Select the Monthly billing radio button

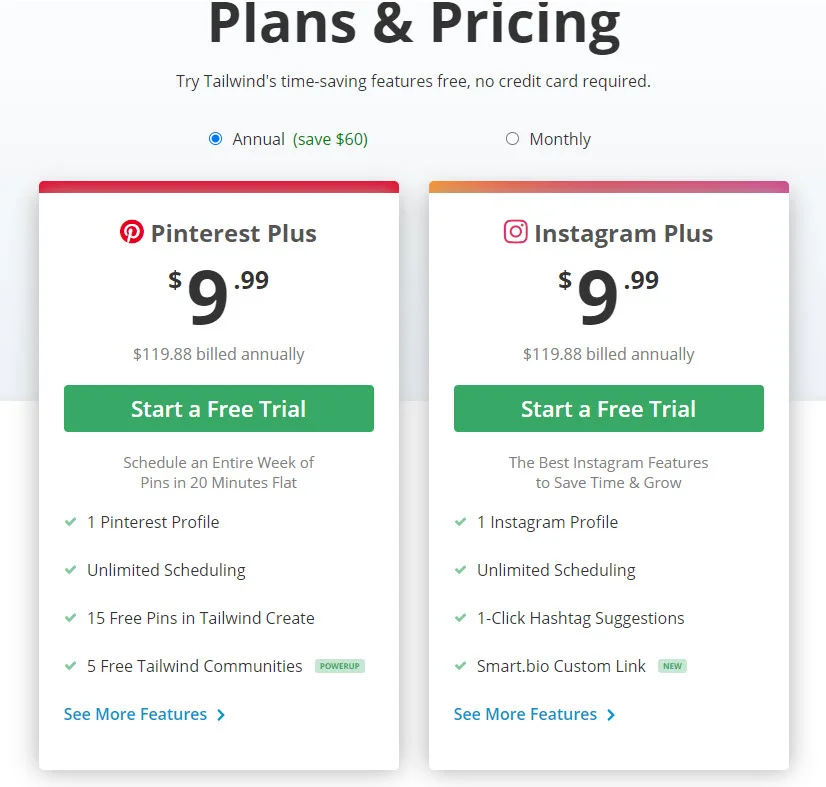click(512, 139)
